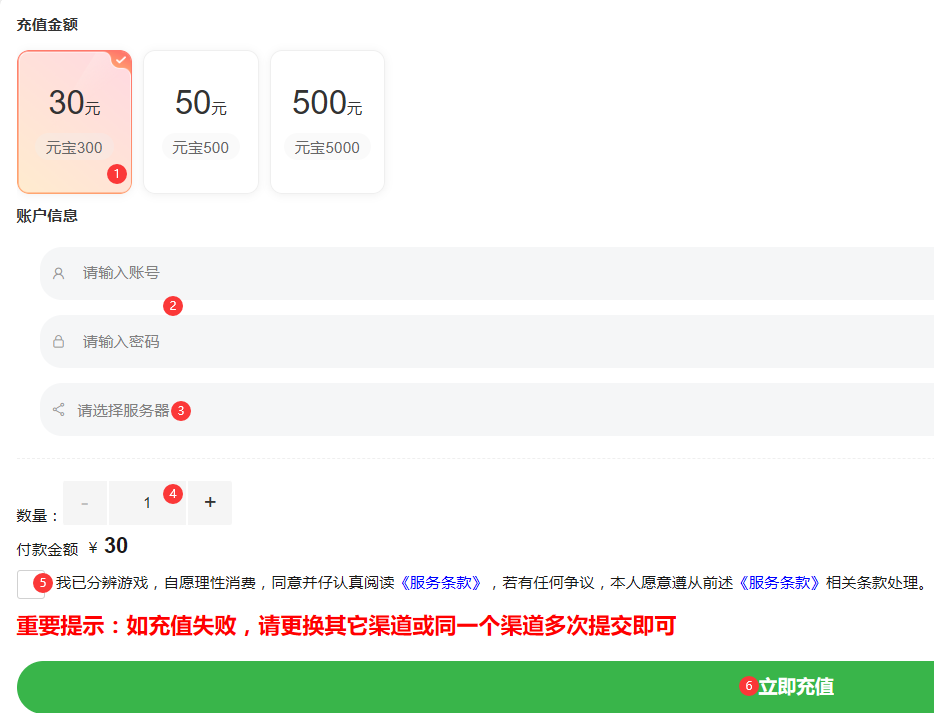Click the account input field 请输入账号

(487, 273)
